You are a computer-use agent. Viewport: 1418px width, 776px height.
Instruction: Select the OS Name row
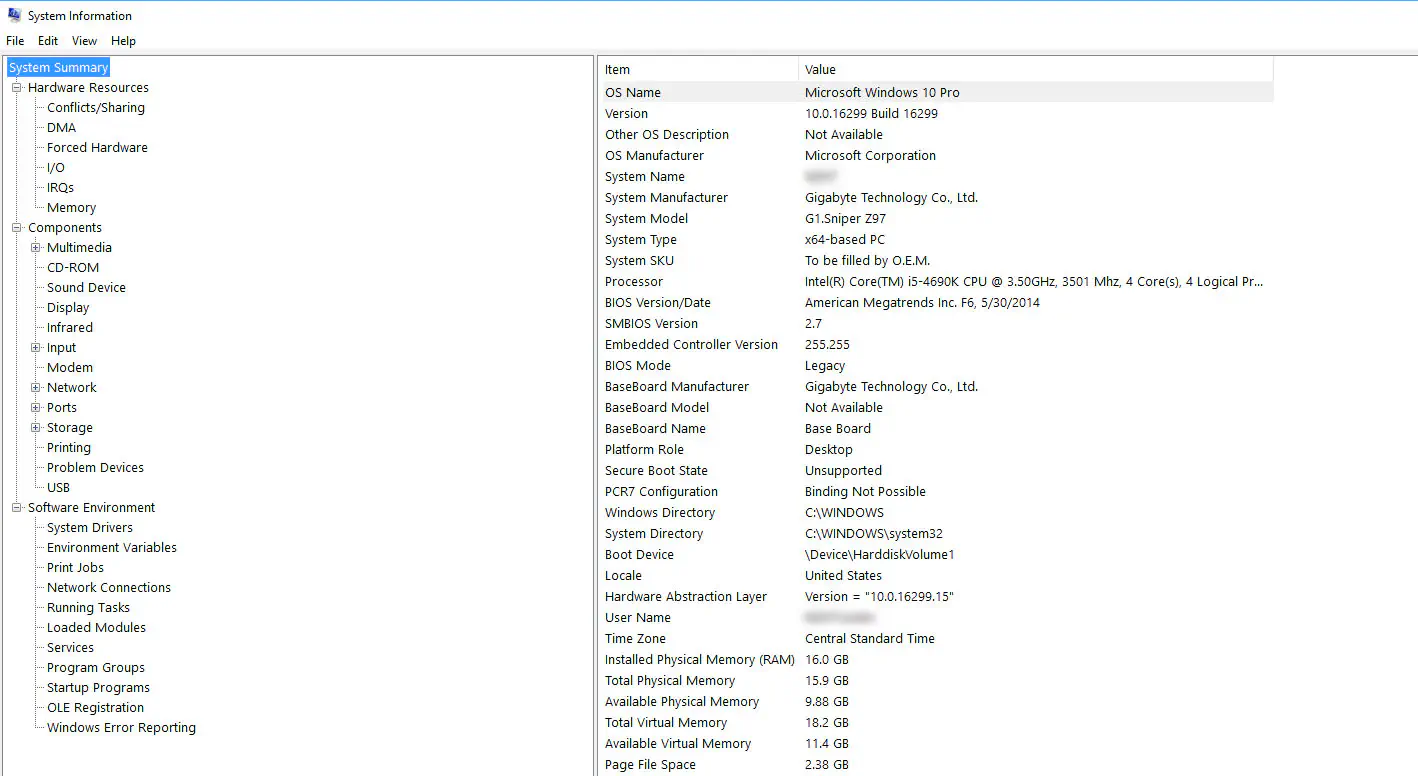[936, 92]
